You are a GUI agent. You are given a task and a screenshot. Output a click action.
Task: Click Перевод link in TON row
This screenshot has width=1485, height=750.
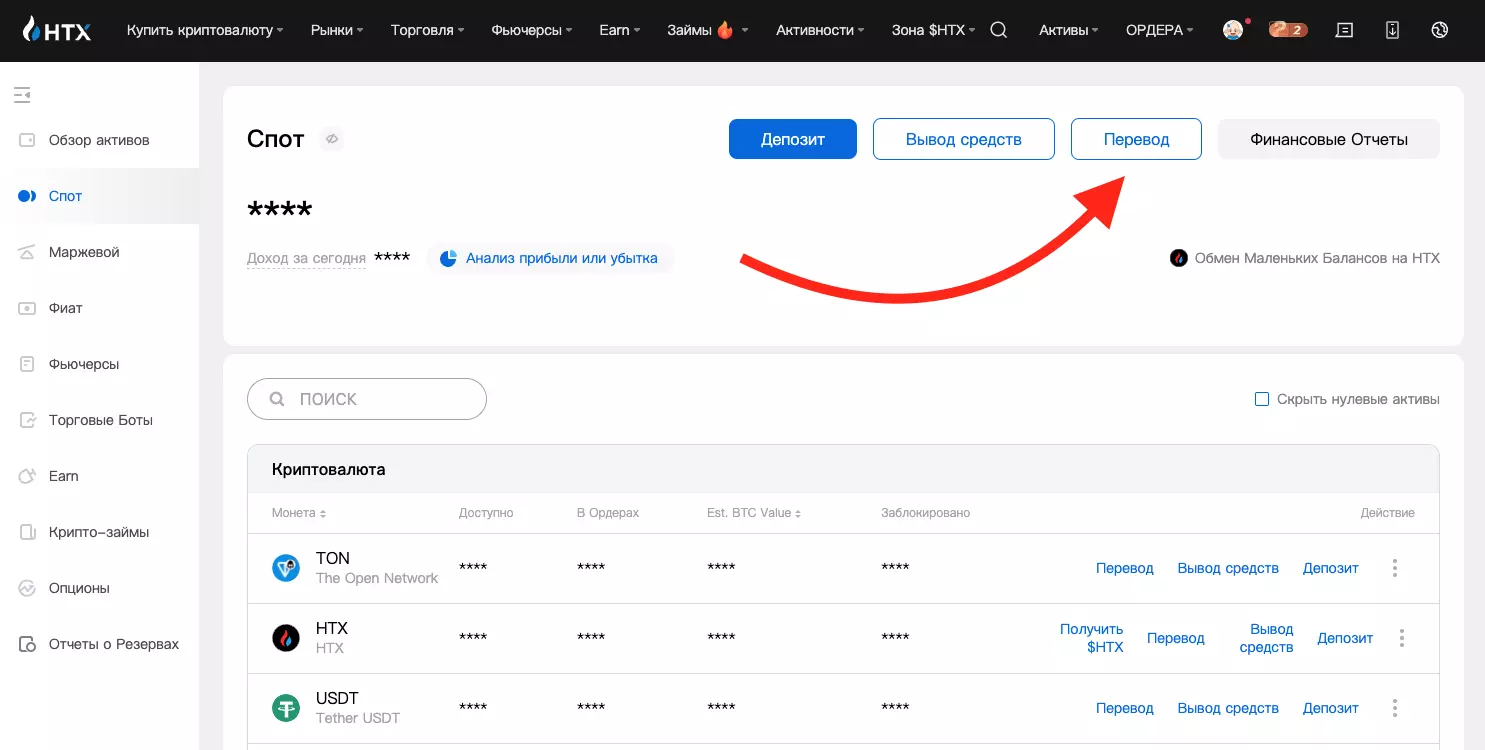tap(1125, 568)
